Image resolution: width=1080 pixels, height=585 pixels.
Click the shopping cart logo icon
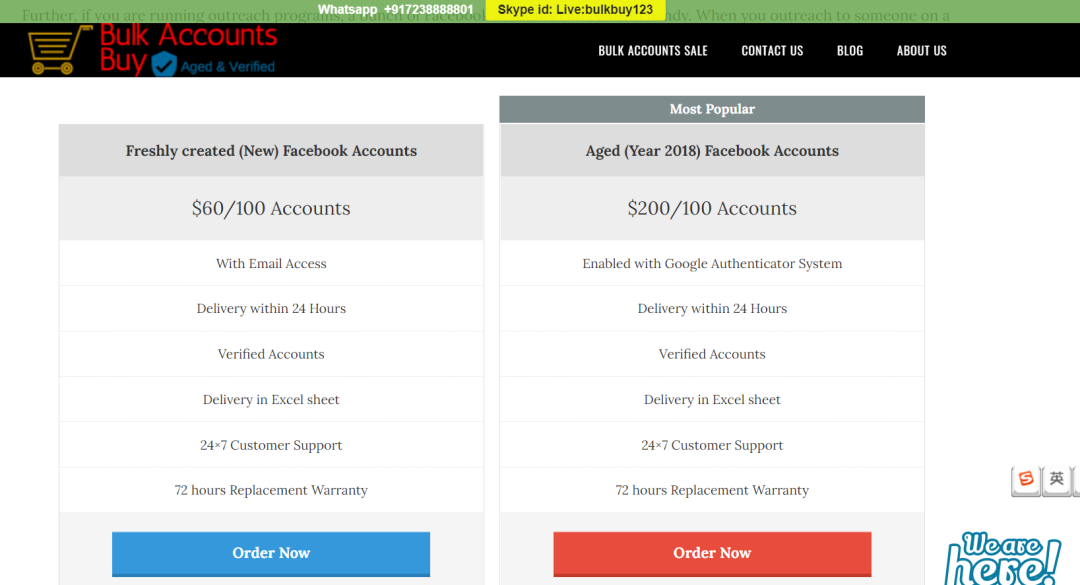point(60,50)
